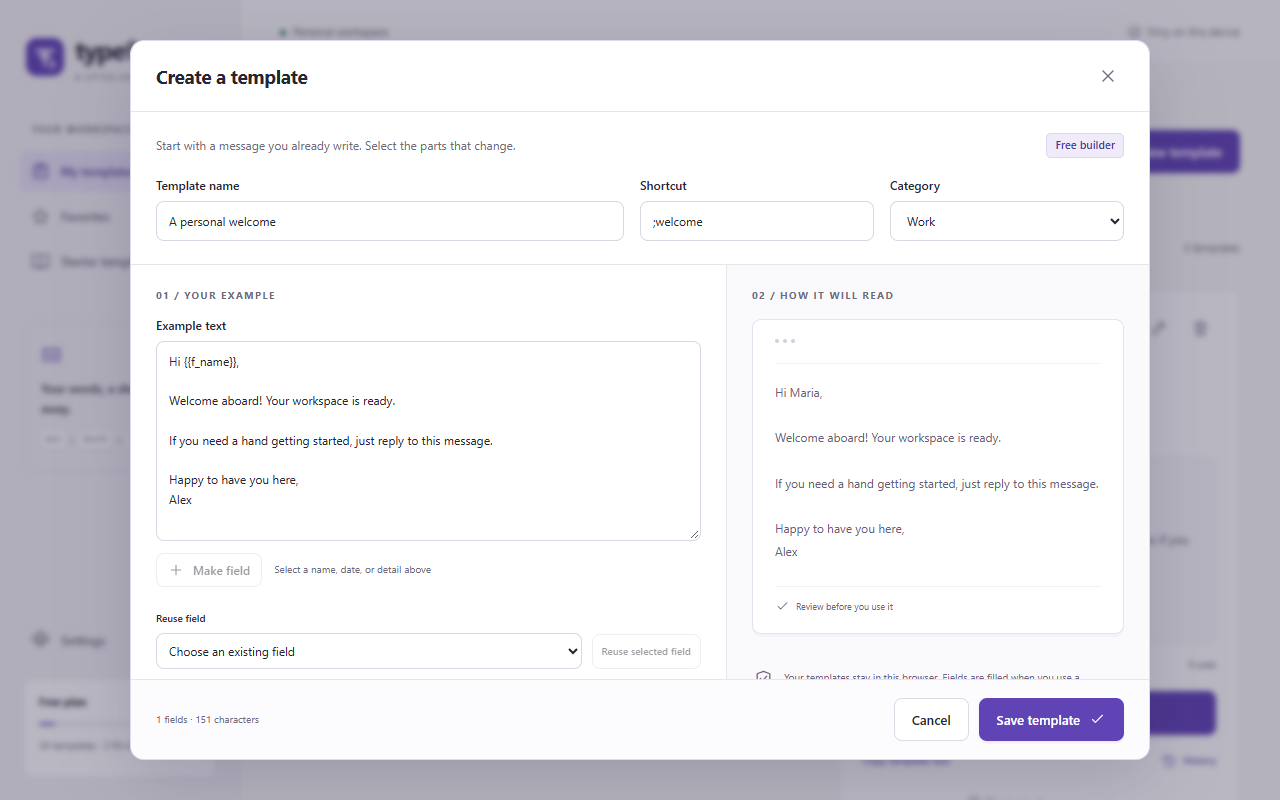The image size is (1280, 800).
Task: Click Reuse selected field button
Action: pyautogui.click(x=646, y=651)
